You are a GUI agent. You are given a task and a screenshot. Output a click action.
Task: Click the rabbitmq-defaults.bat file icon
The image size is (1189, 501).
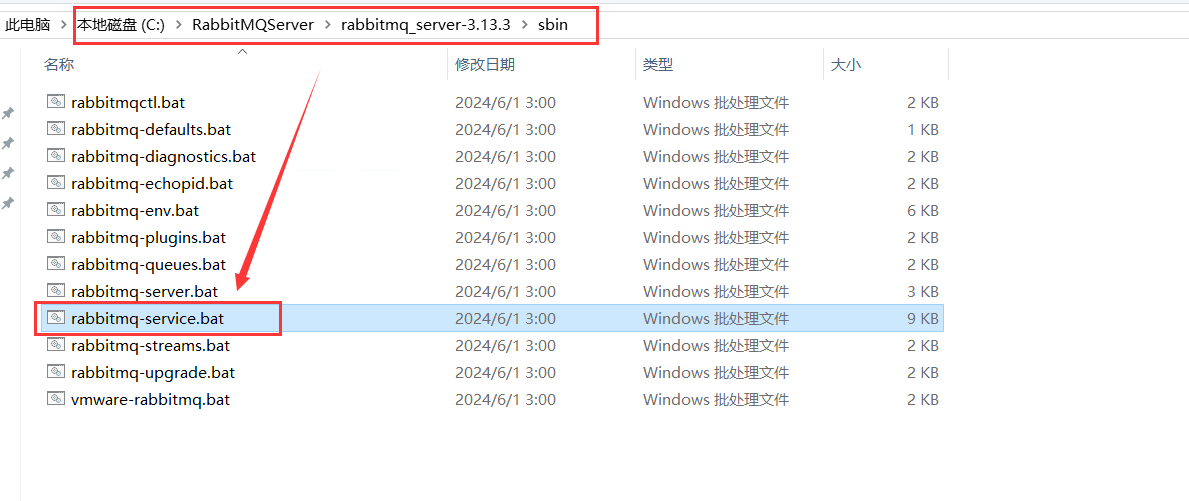(56, 129)
